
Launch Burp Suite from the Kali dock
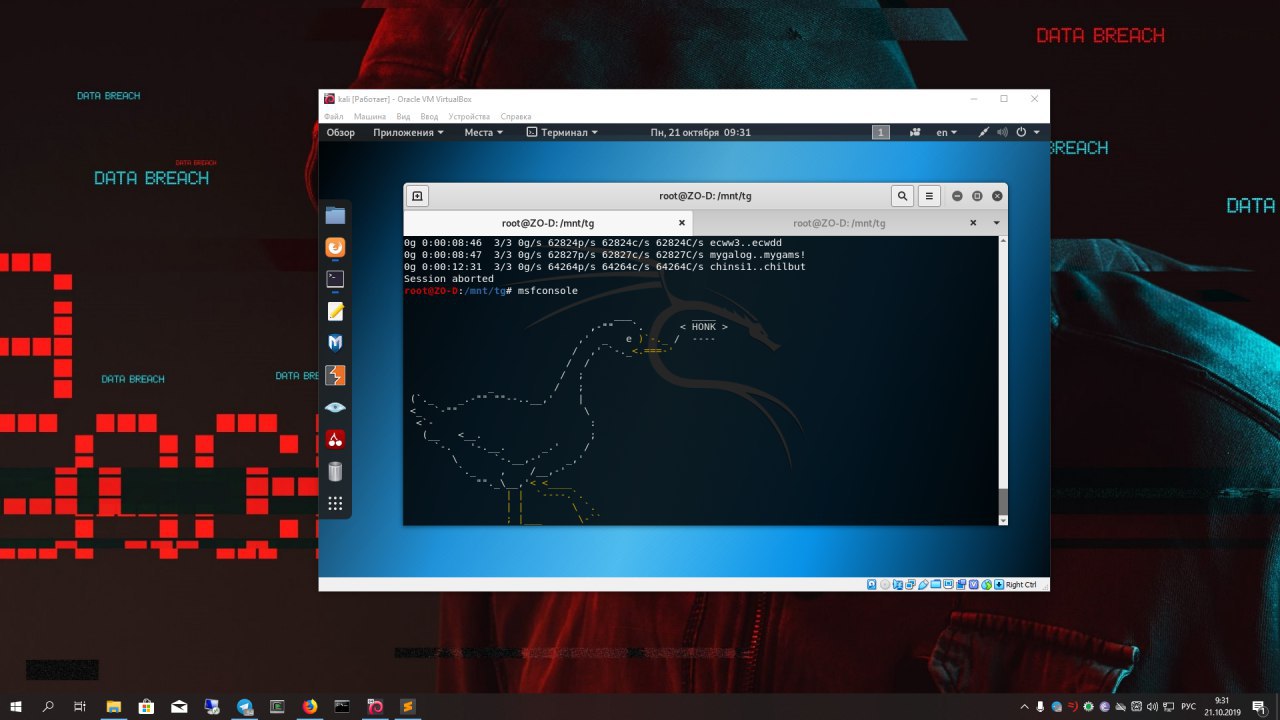point(335,375)
